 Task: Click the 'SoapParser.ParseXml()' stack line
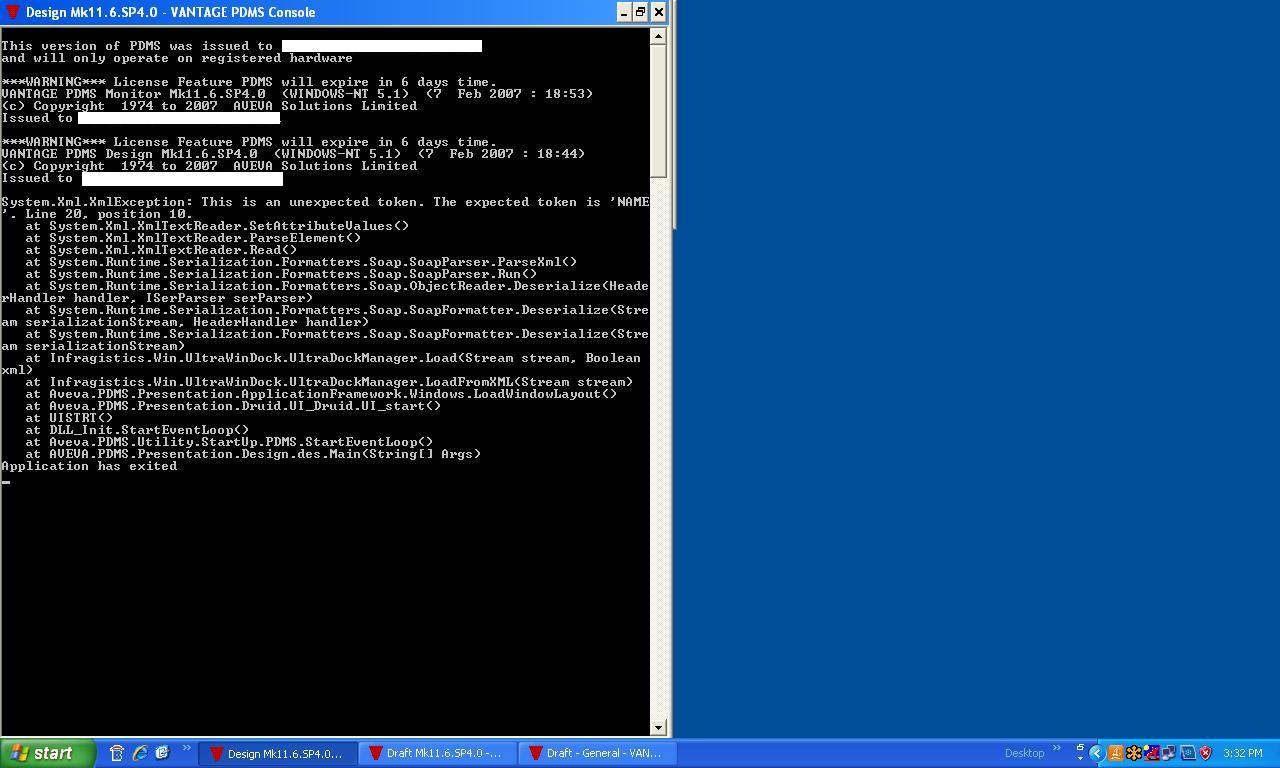click(301, 262)
